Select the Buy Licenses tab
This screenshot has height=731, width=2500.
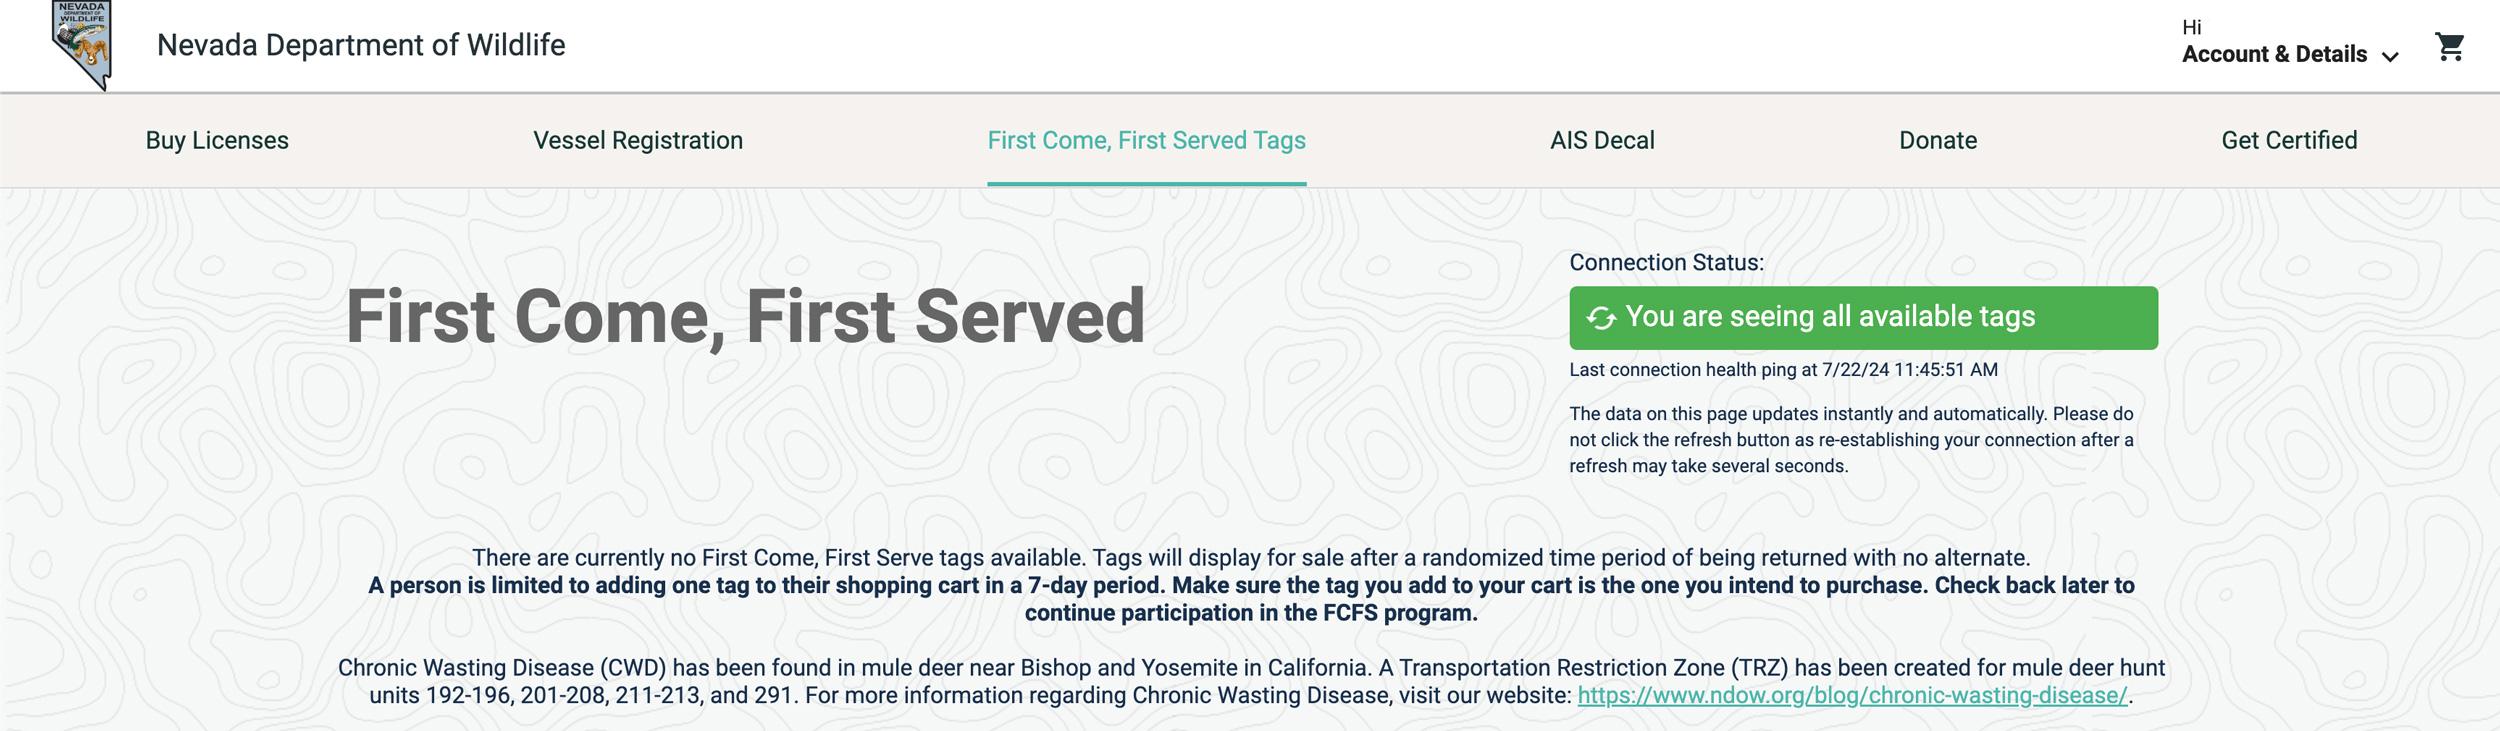click(216, 140)
